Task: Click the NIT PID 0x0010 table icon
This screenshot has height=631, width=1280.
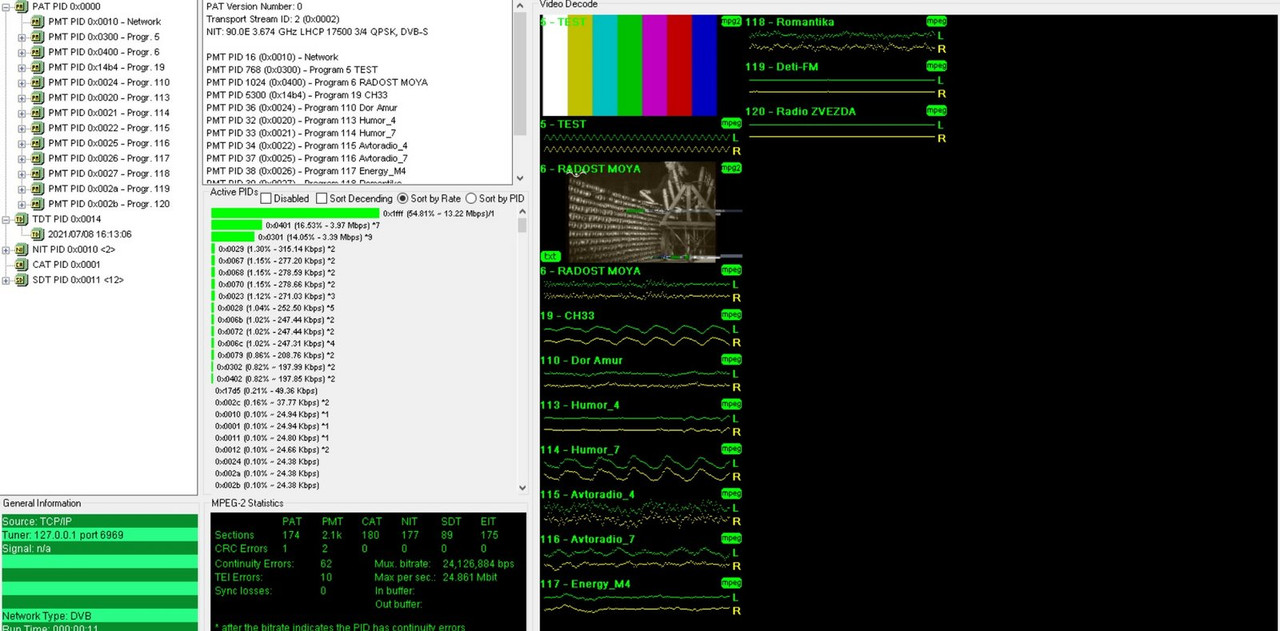Action: (x=22, y=250)
